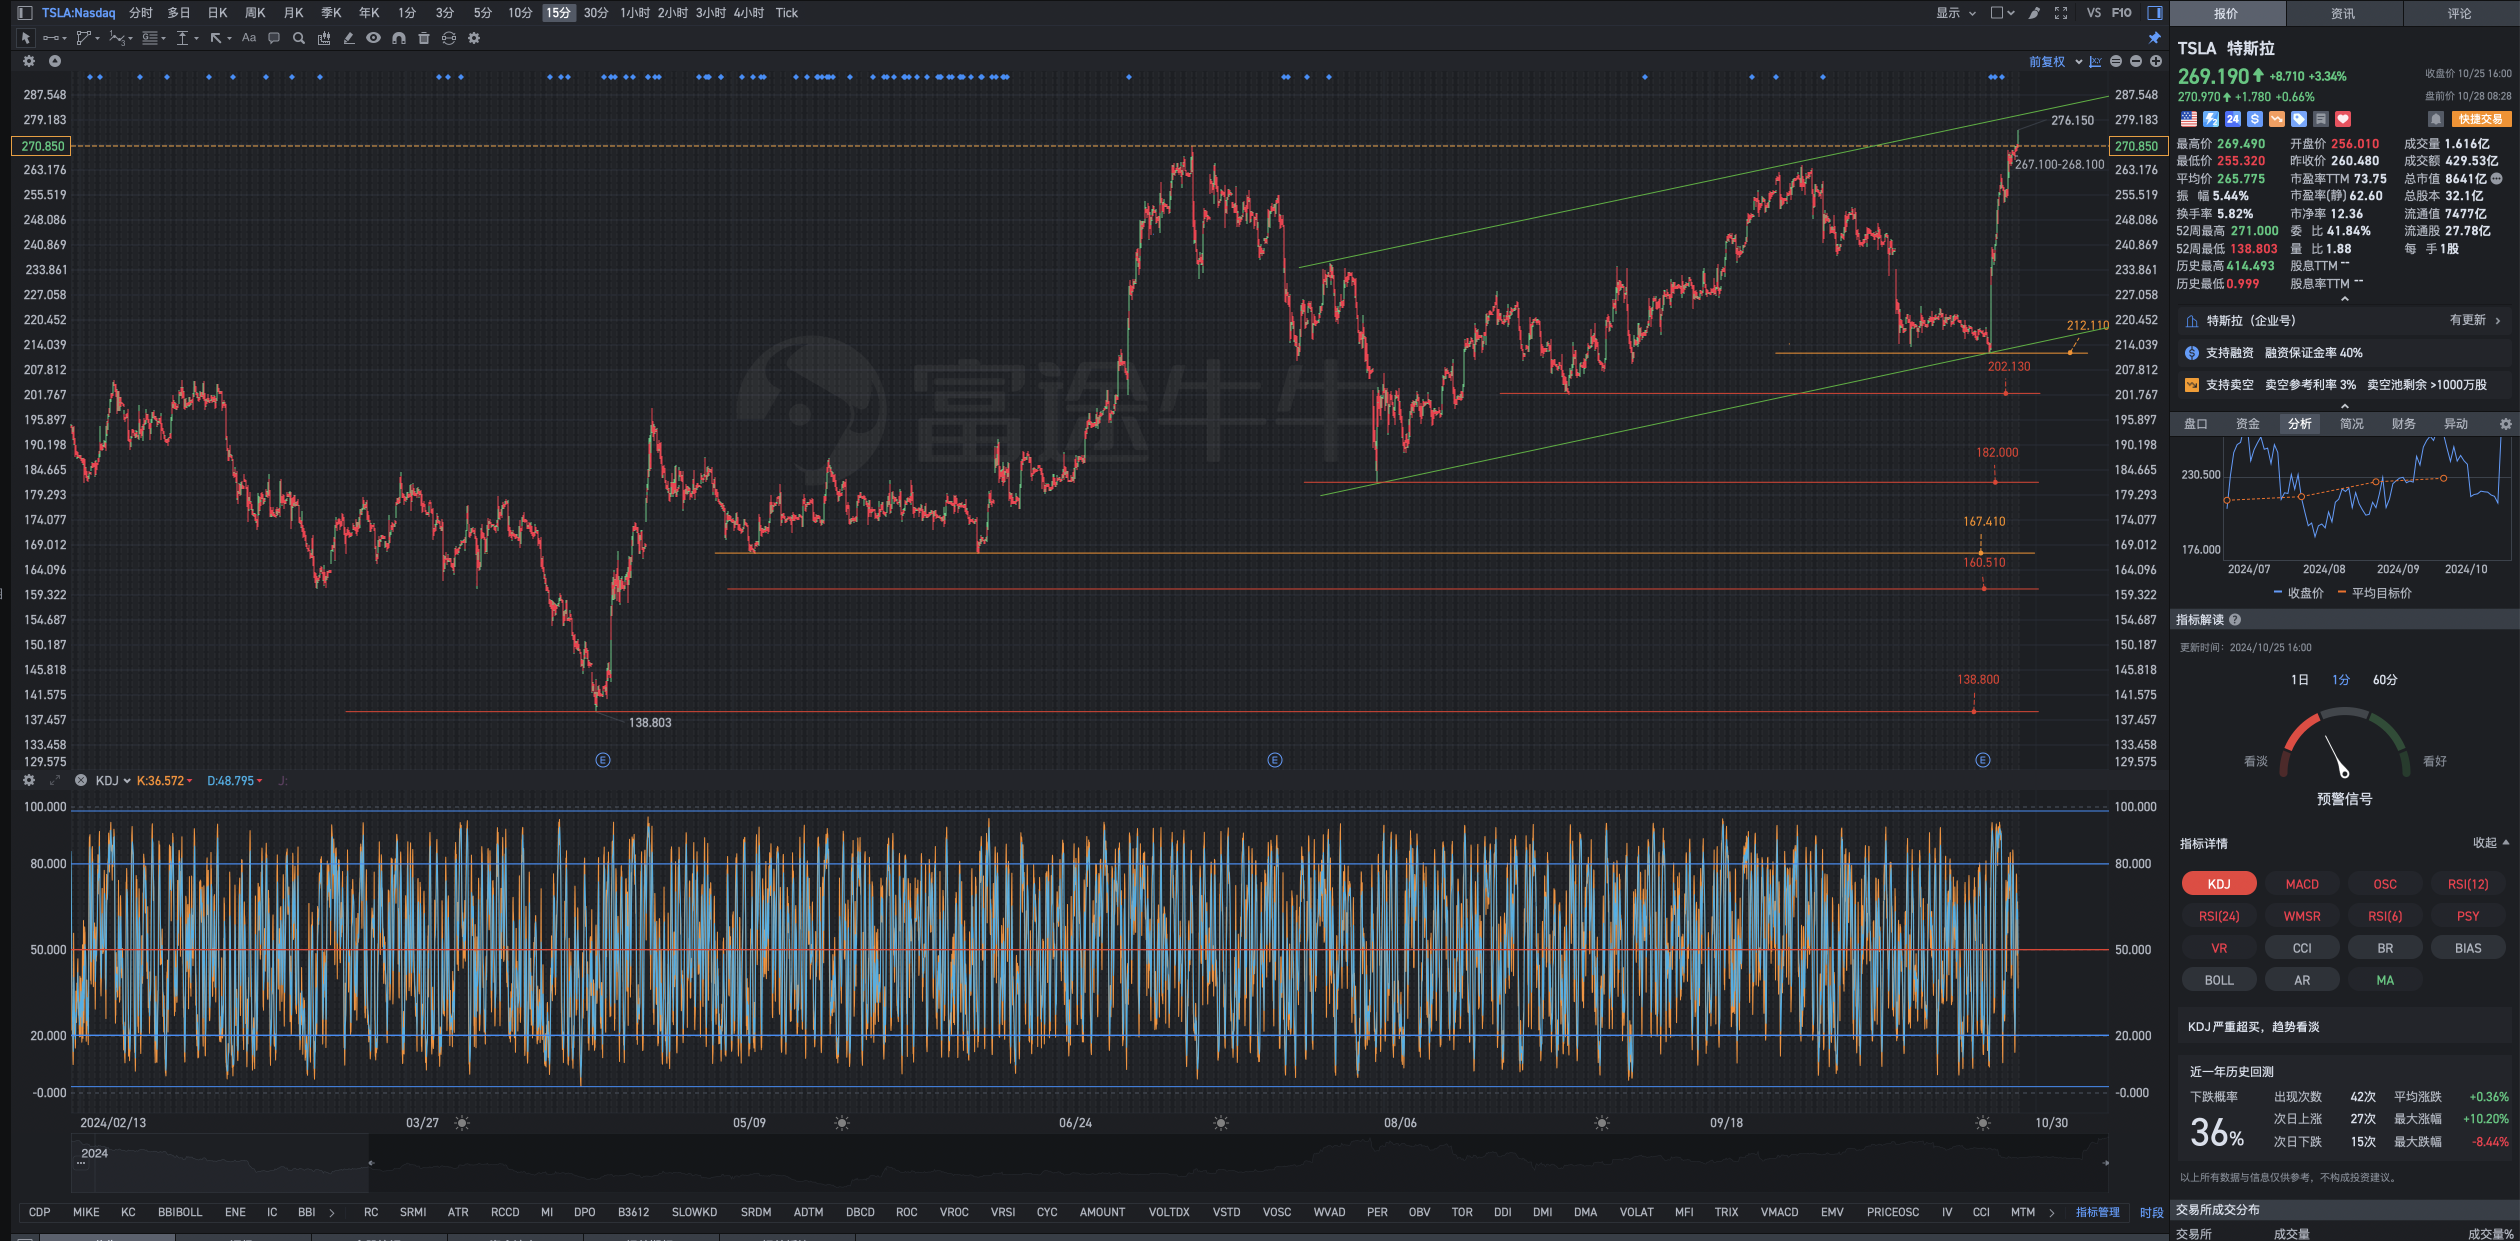
Task: Open KDJ indicator settings gear
Action: pos(29,780)
